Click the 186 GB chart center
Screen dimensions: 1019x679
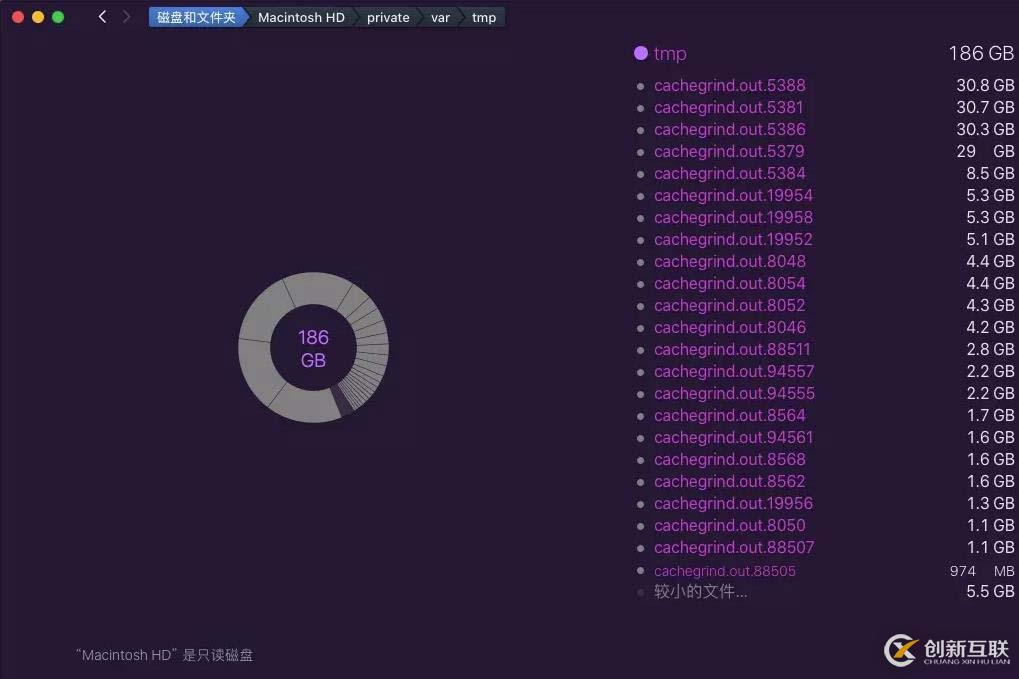[313, 347]
